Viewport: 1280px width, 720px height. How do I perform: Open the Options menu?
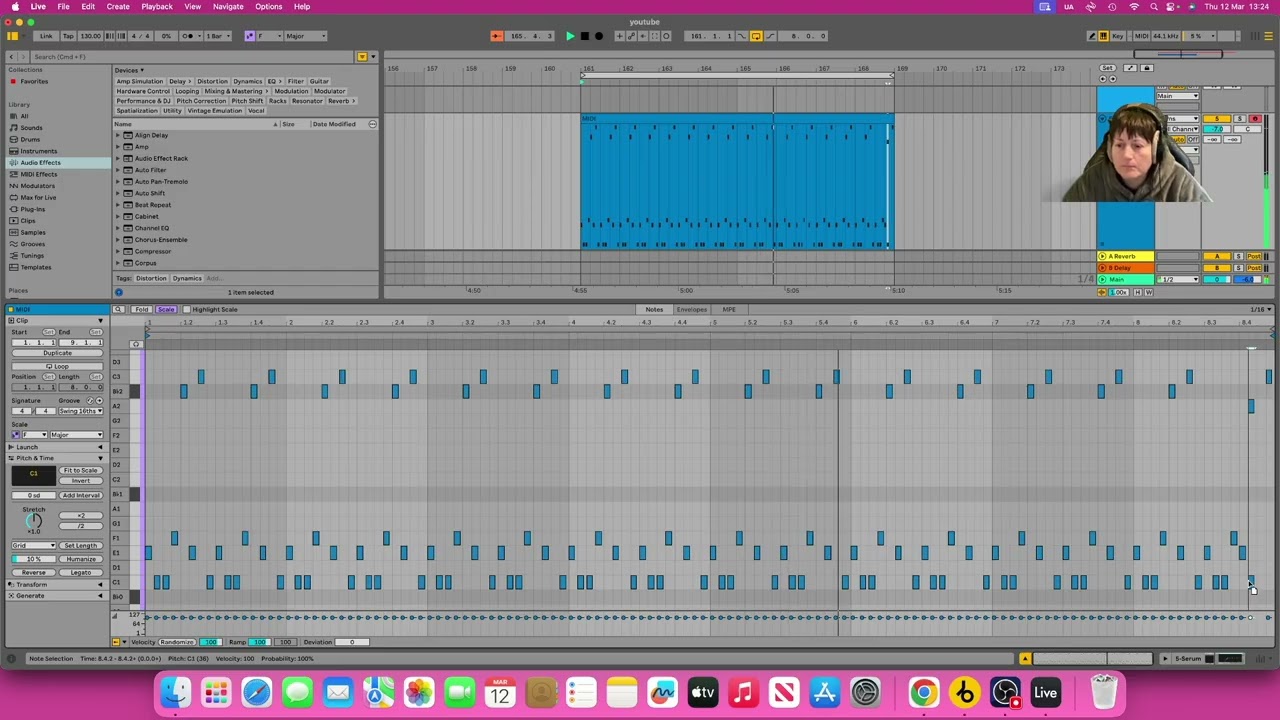[268, 6]
